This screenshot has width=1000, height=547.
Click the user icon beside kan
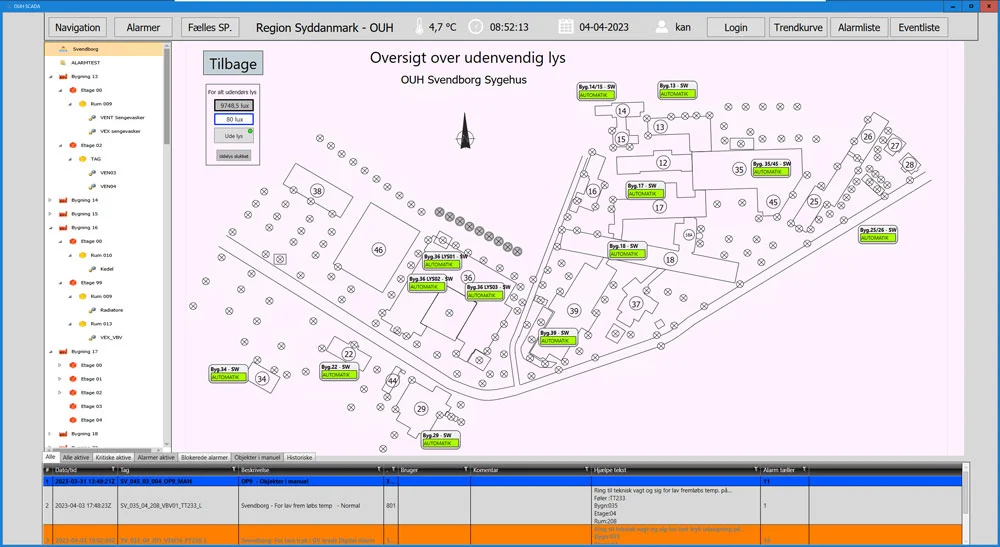(x=662, y=27)
